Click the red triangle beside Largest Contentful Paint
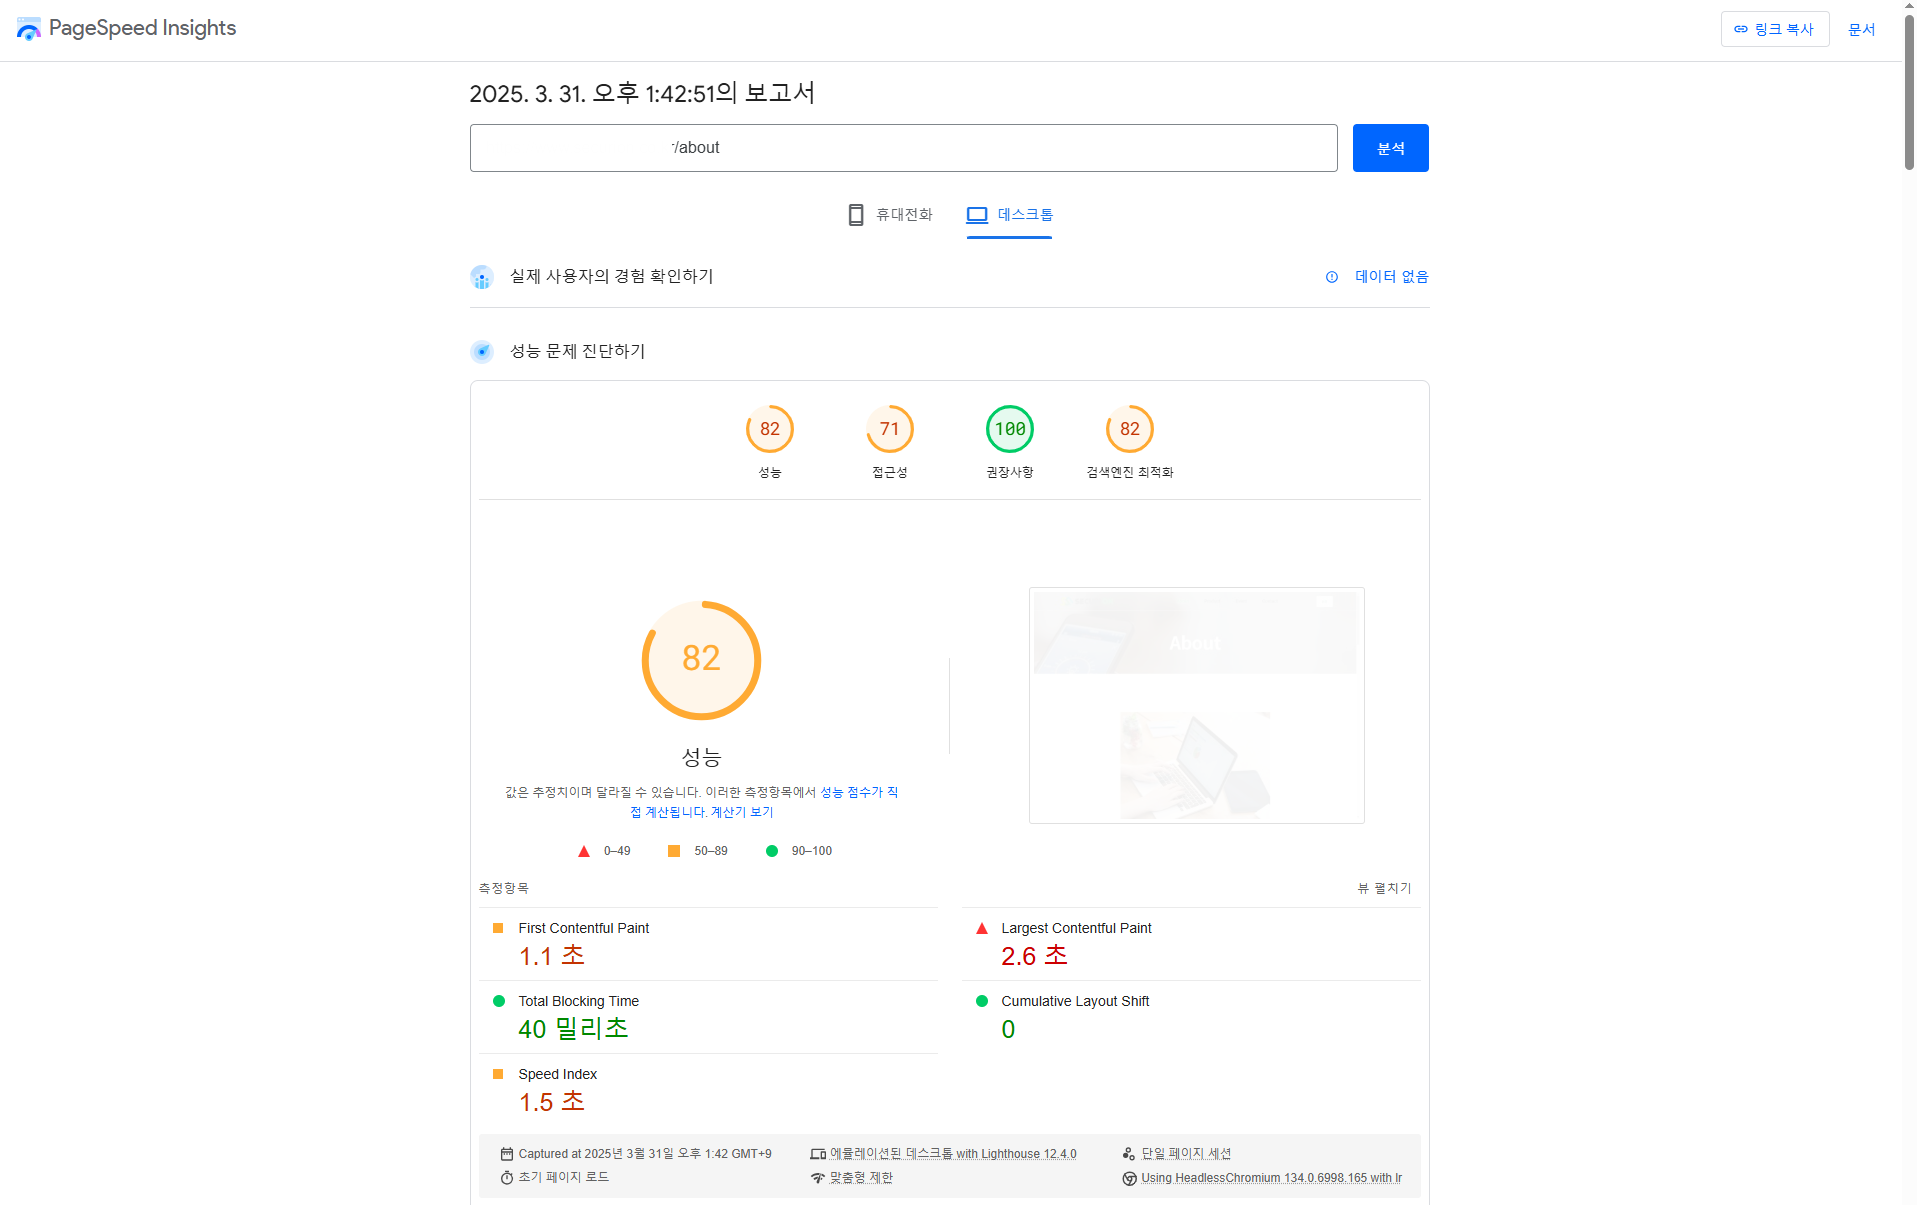Screen dimensions: 1917x1205 click(x=982, y=928)
